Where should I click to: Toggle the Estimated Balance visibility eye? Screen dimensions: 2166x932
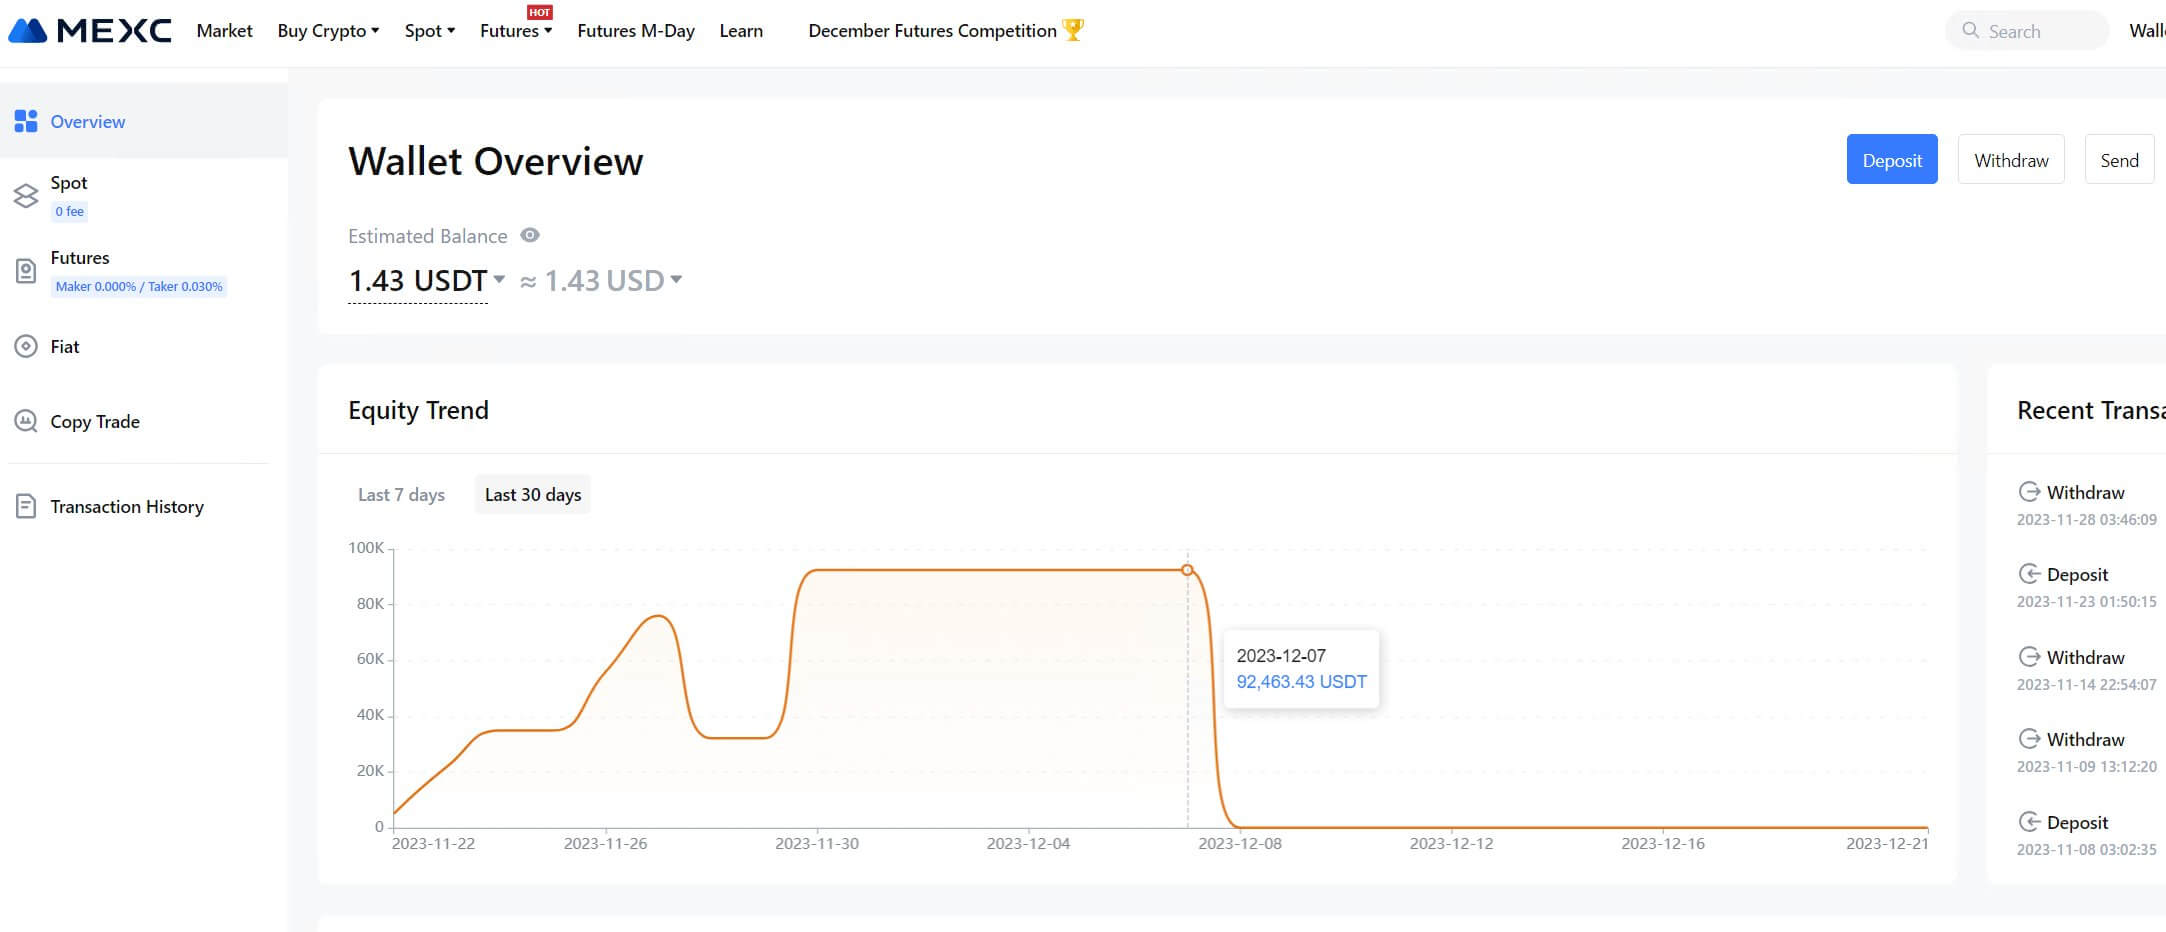point(530,235)
